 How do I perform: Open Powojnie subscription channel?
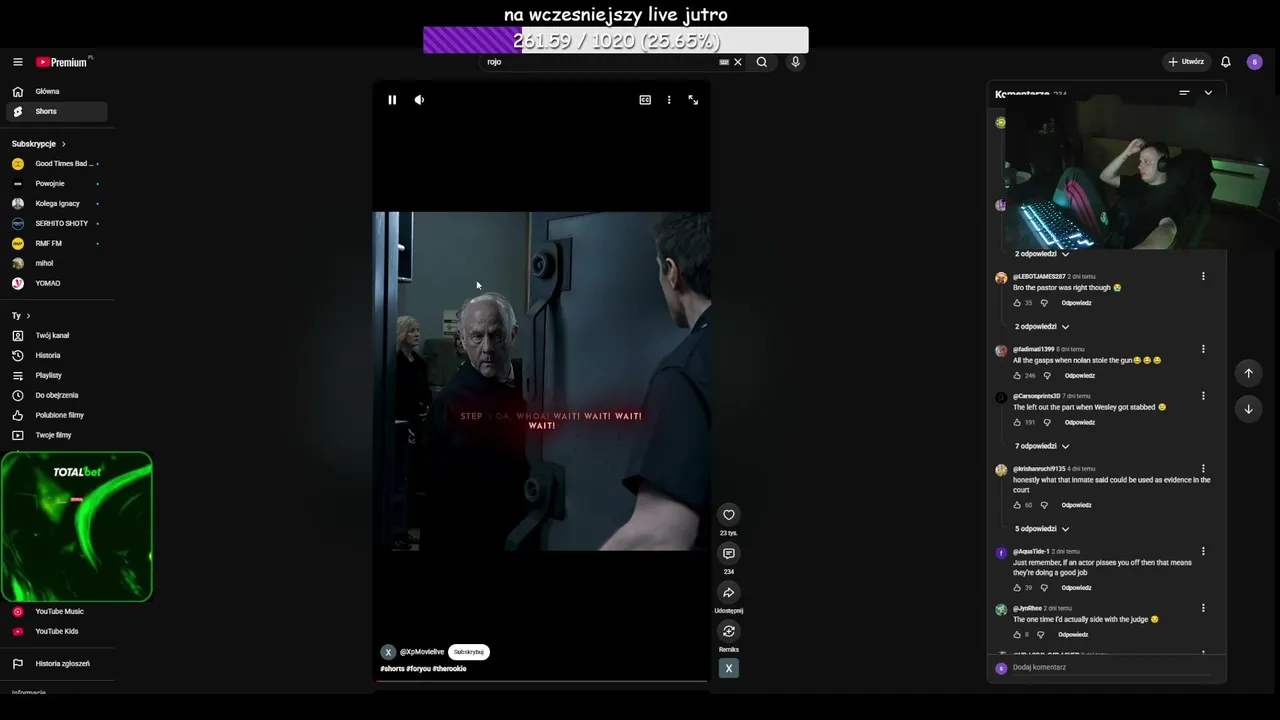pyautogui.click(x=56, y=184)
